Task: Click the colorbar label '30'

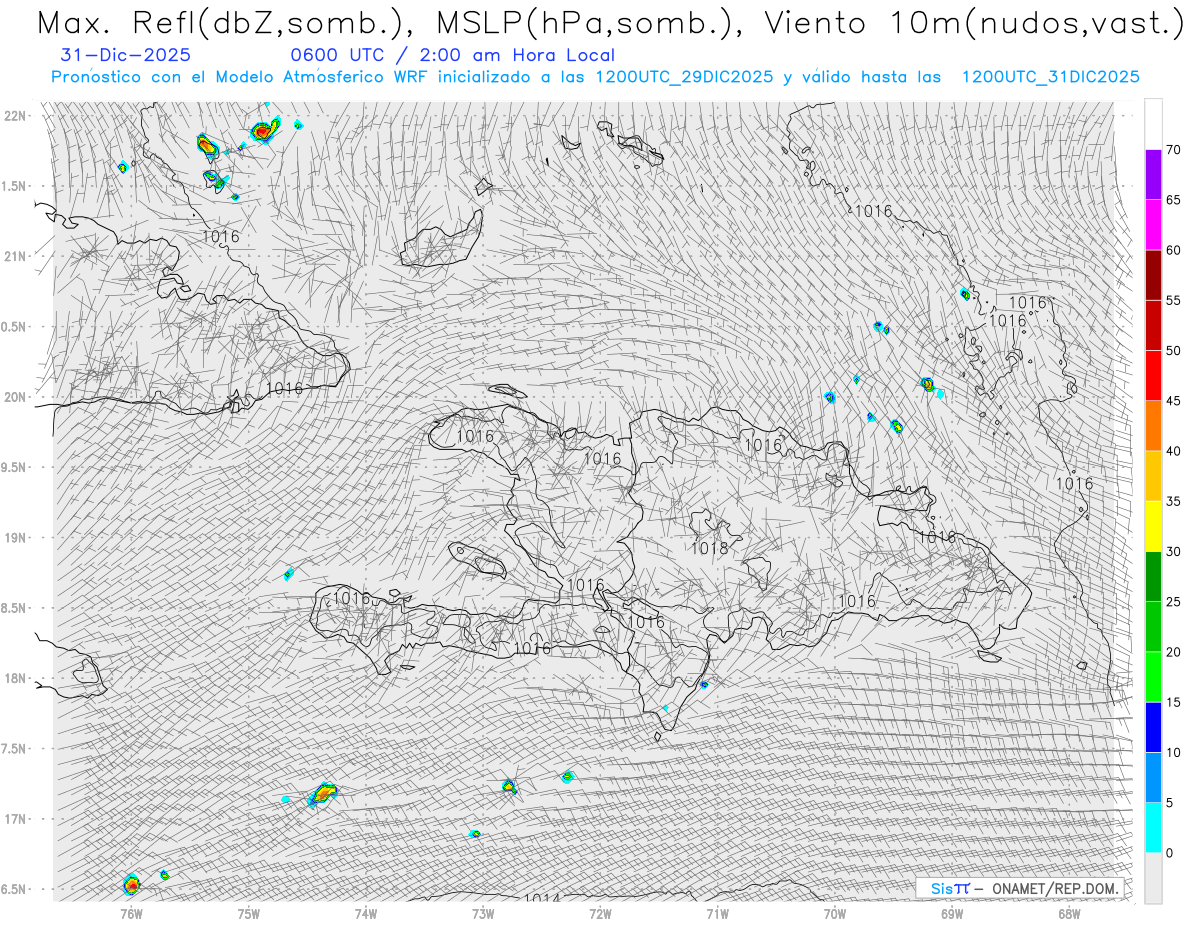Action: 1173,551
